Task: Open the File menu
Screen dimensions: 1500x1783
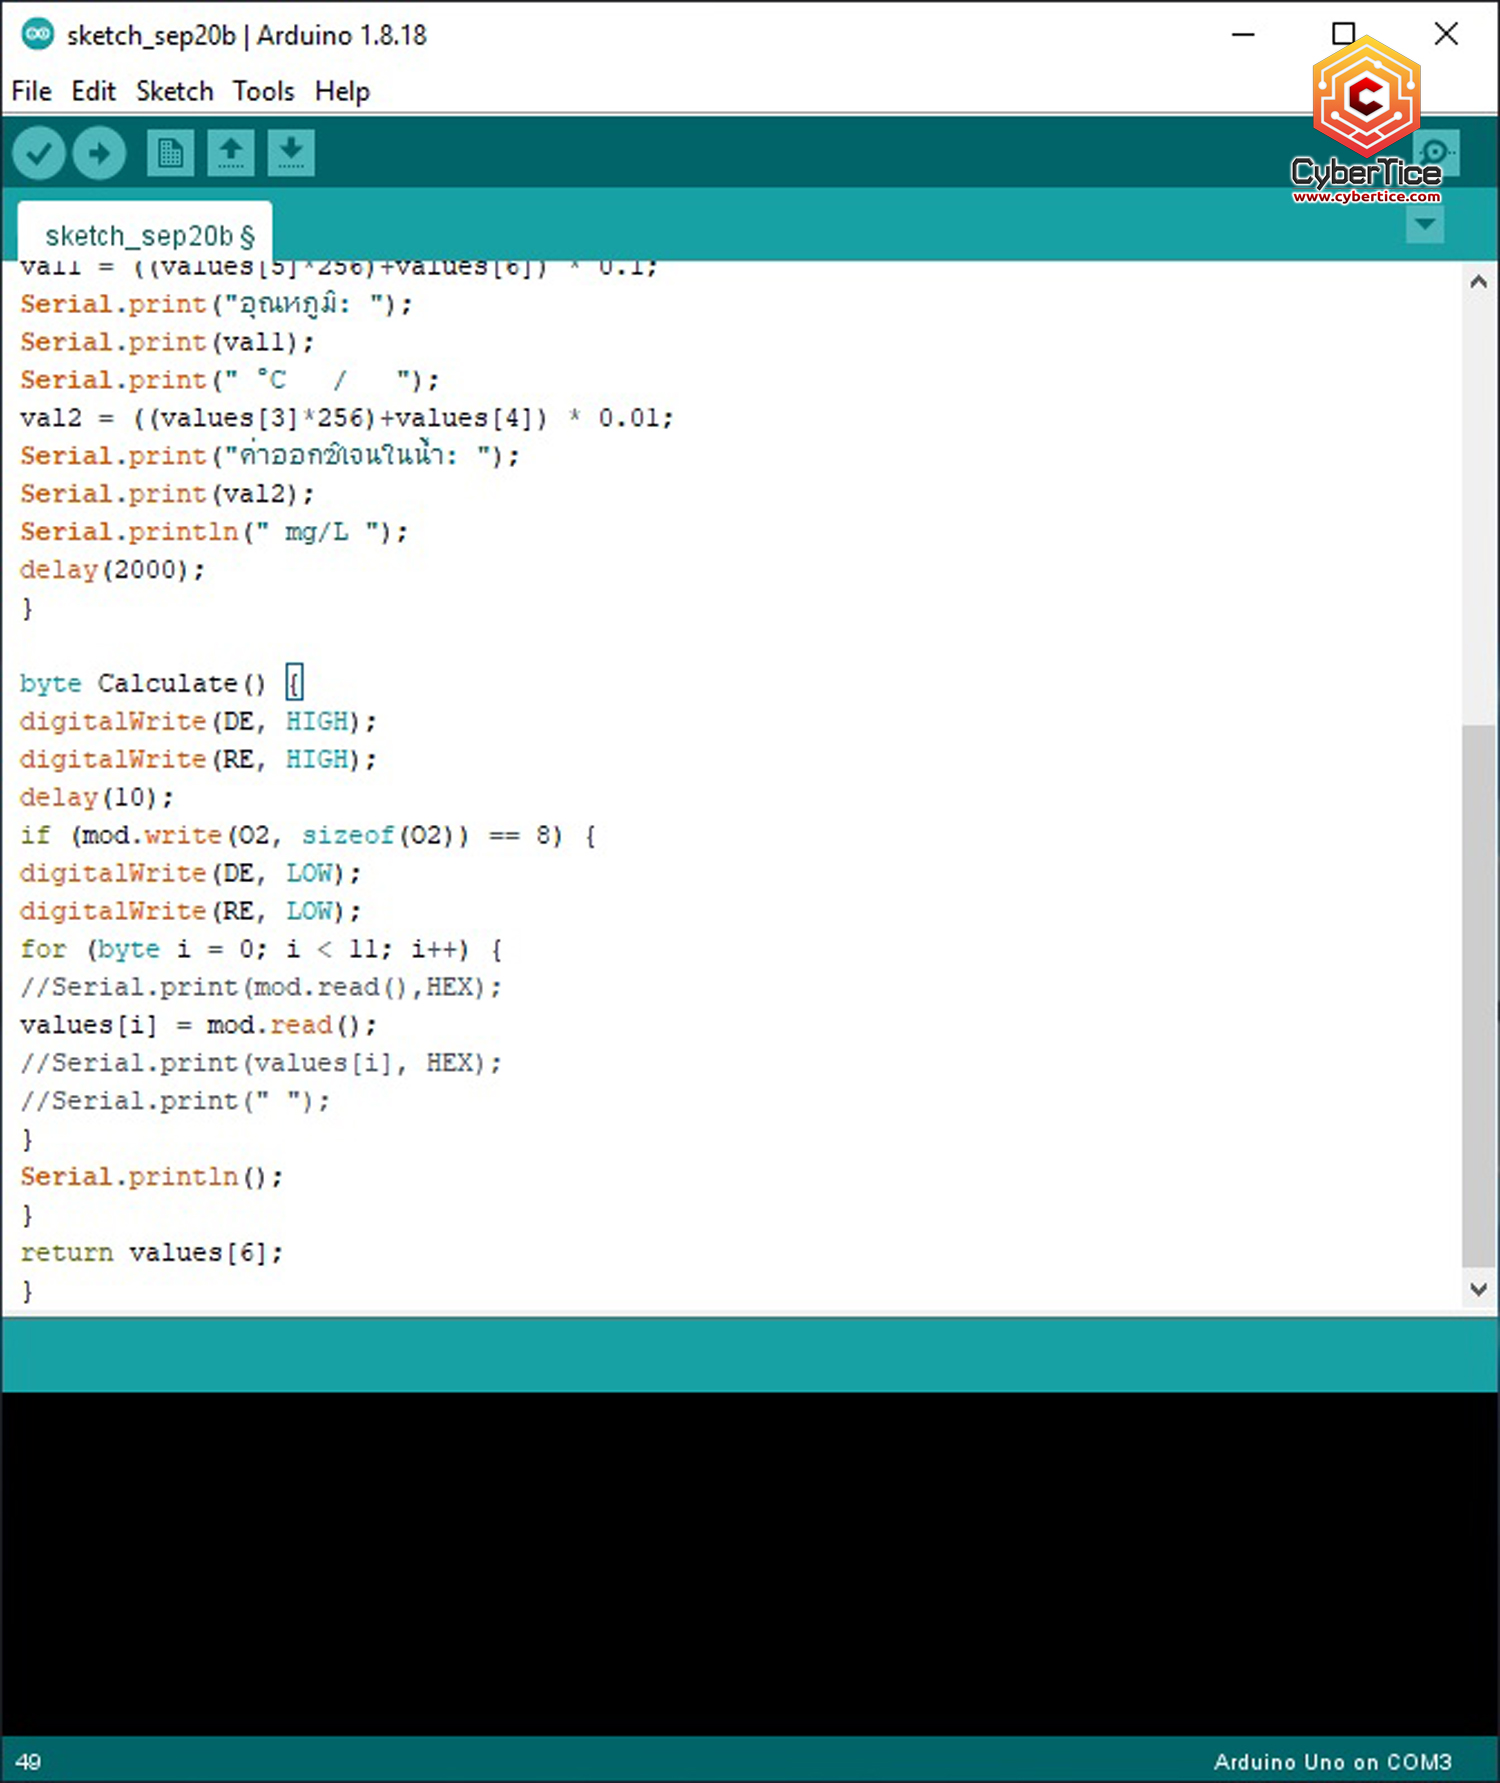Action: (31, 91)
